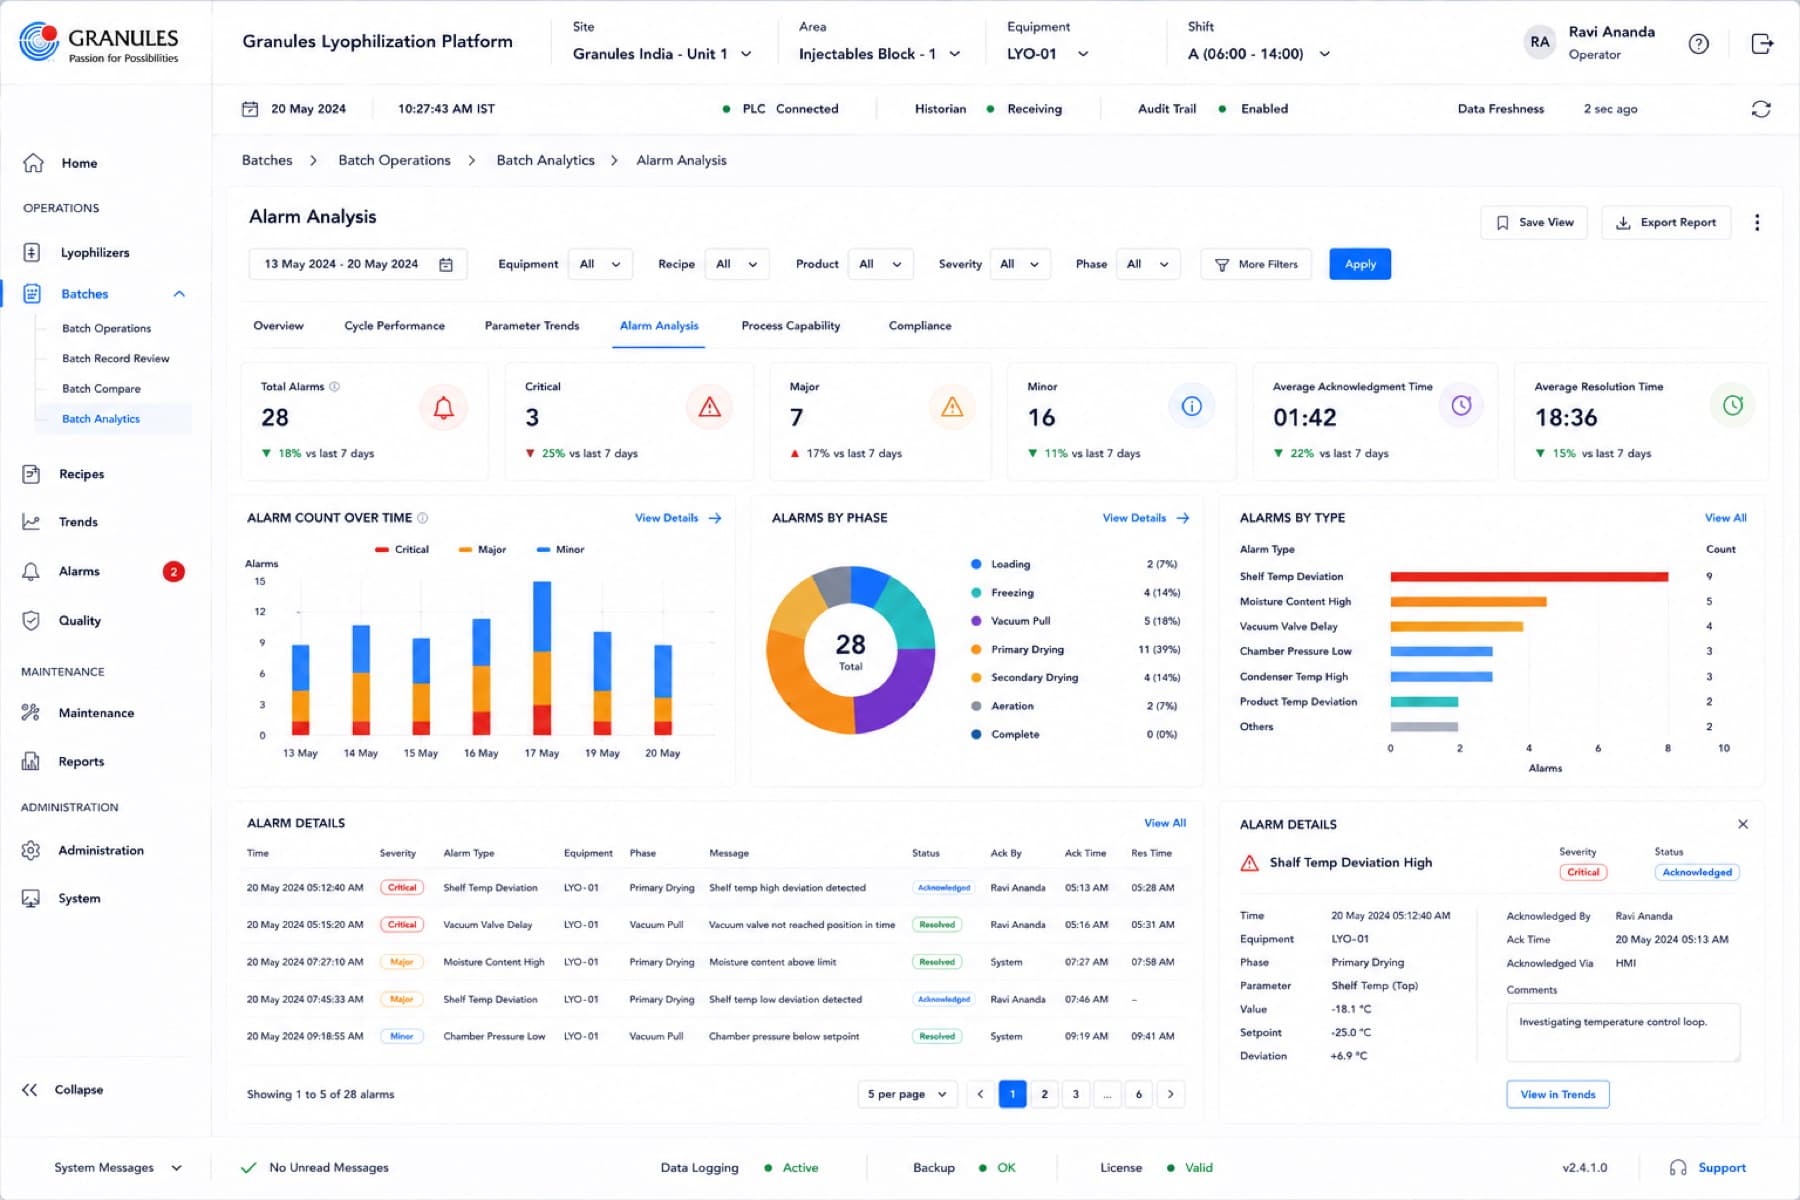Screen dimensions: 1800x1200
Task: Open Lyophilizers from the sidebar
Action: point(95,252)
